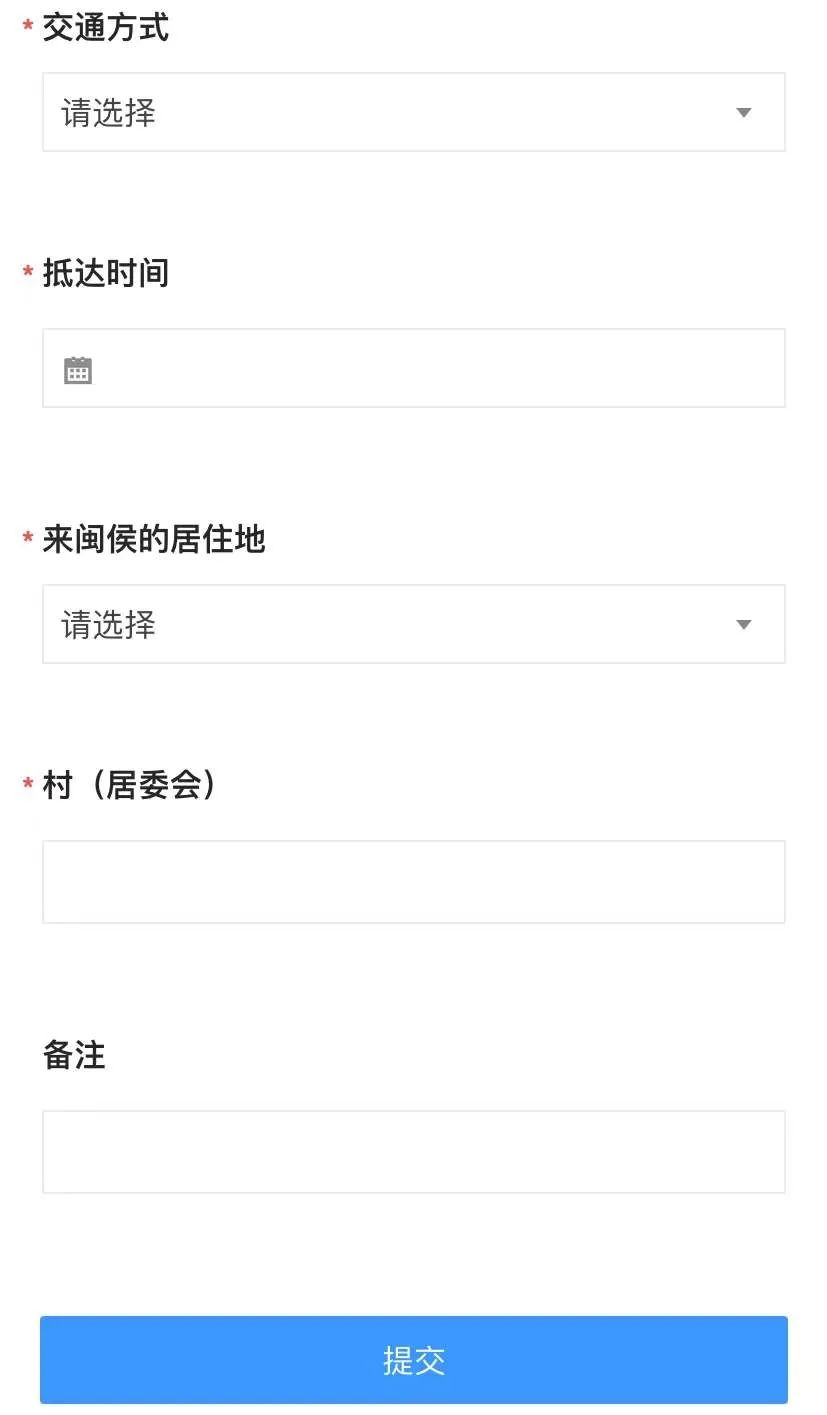Click the 交通方式 field label
Viewport: 827px width, 1415px height.
click(105, 28)
